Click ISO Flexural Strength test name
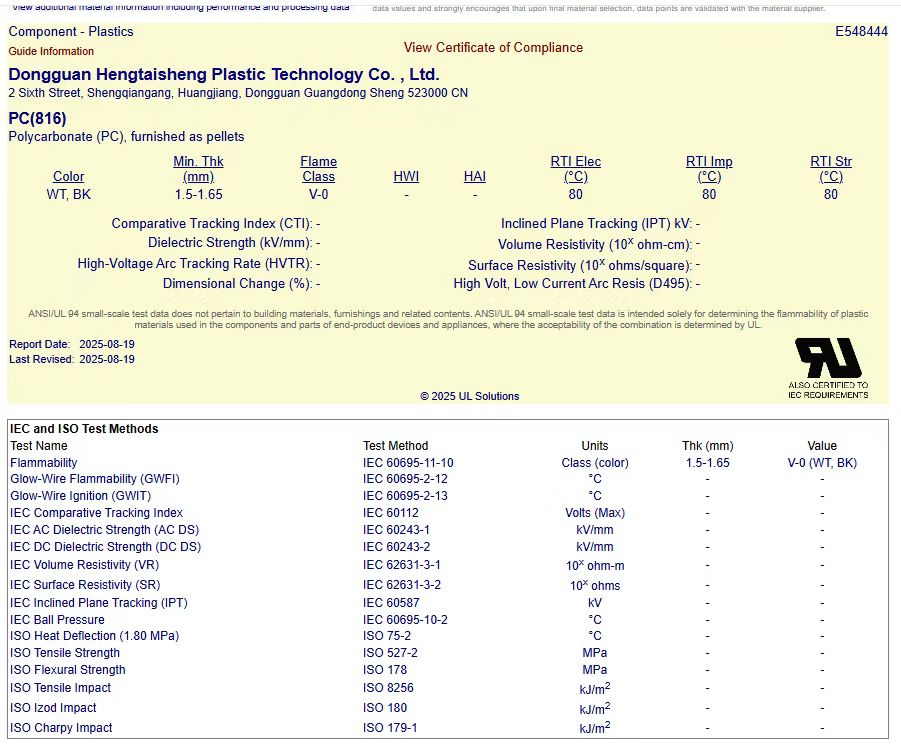 [x=68, y=669]
